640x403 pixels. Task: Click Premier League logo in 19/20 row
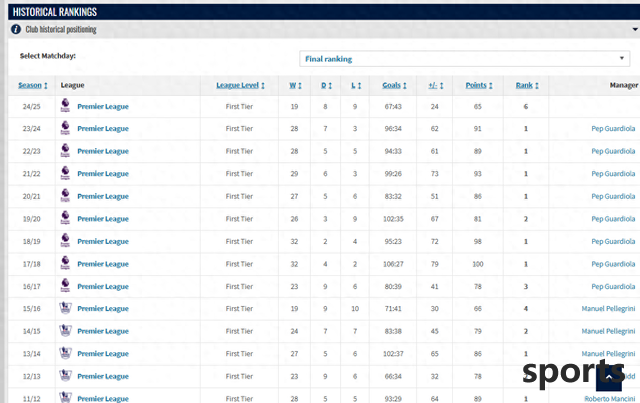click(x=65, y=218)
